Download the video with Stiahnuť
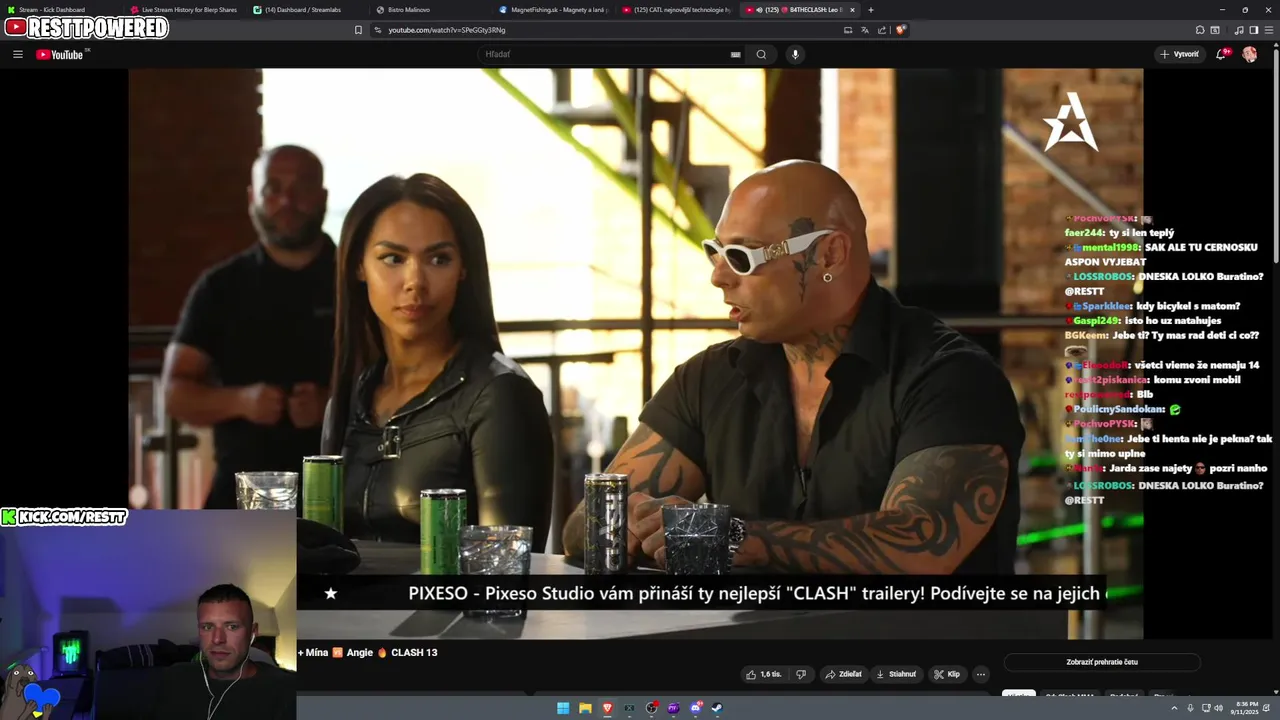 896,674
